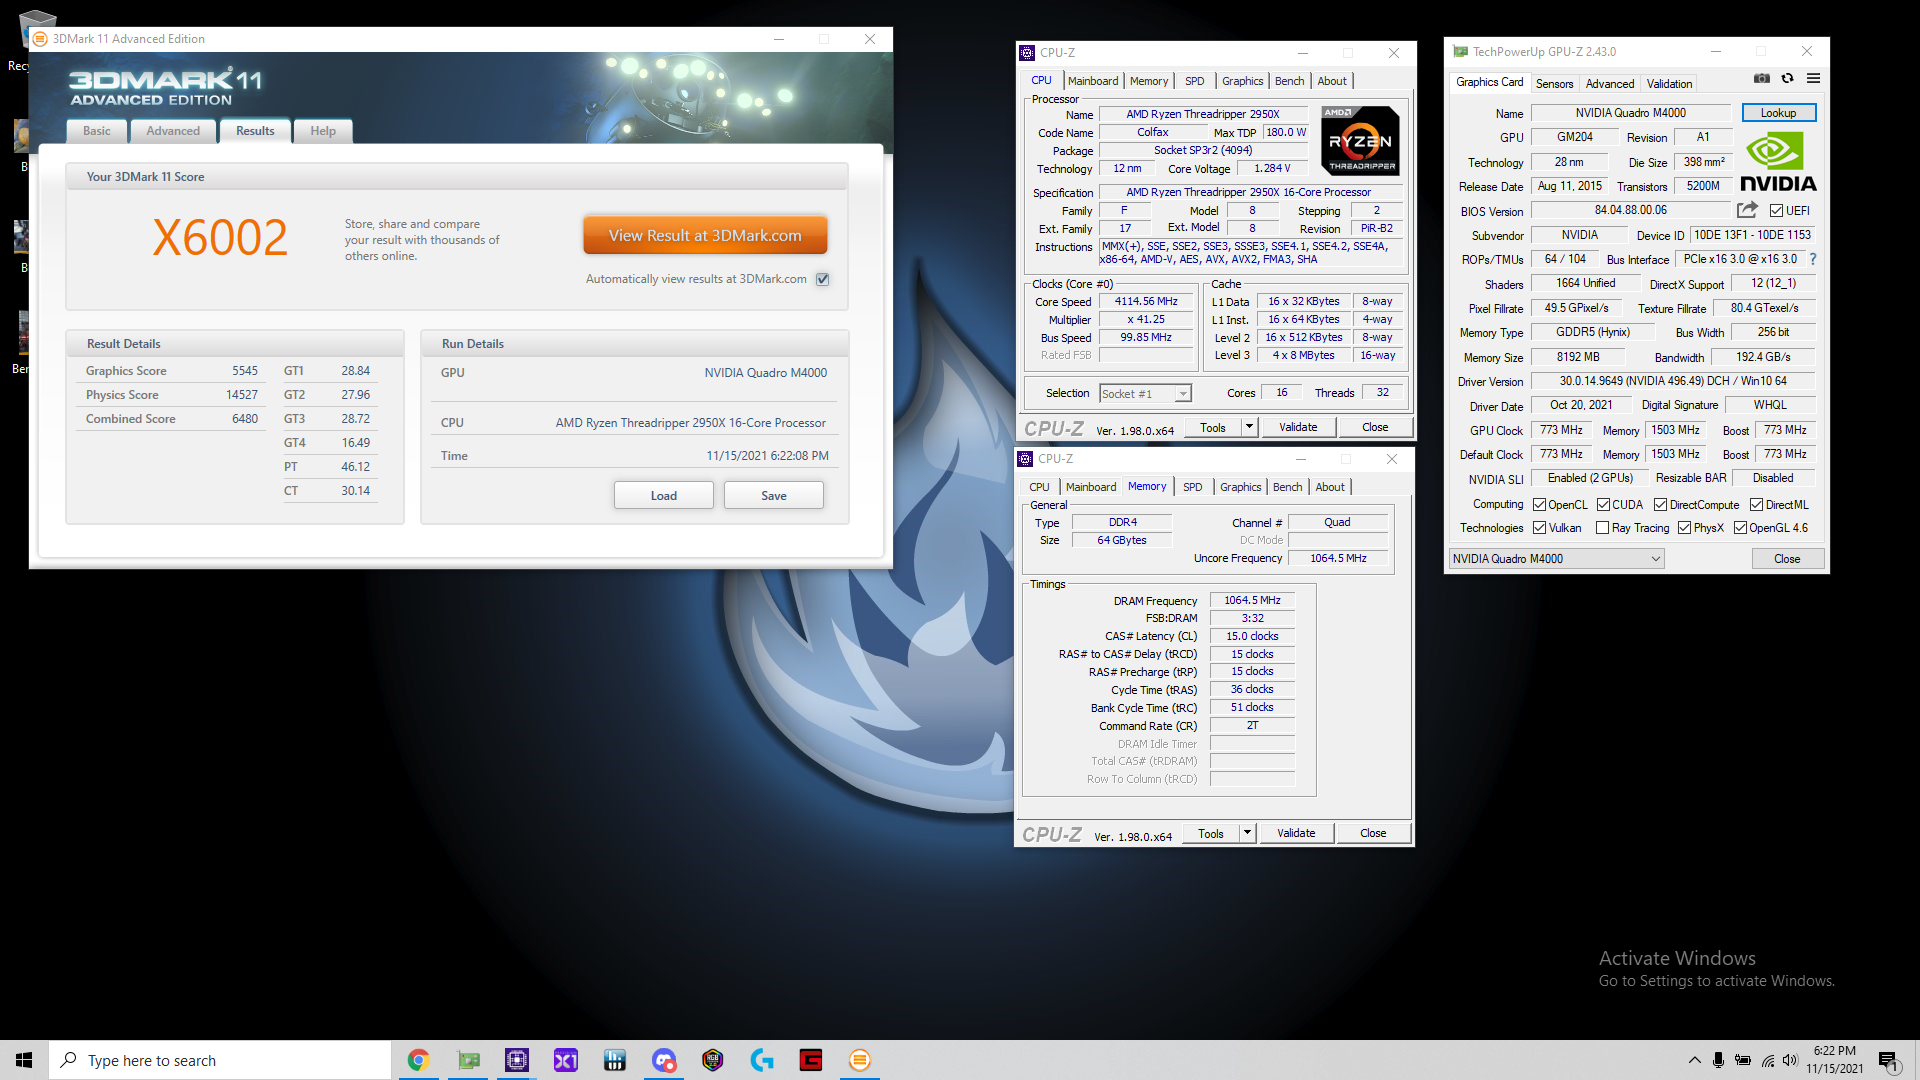This screenshot has height=1080, width=1920.
Task: Open the GPU-Z taskbar icon
Action: [468, 1060]
